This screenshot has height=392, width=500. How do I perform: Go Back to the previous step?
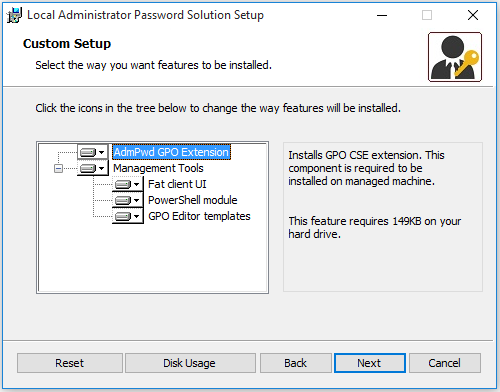click(x=296, y=363)
